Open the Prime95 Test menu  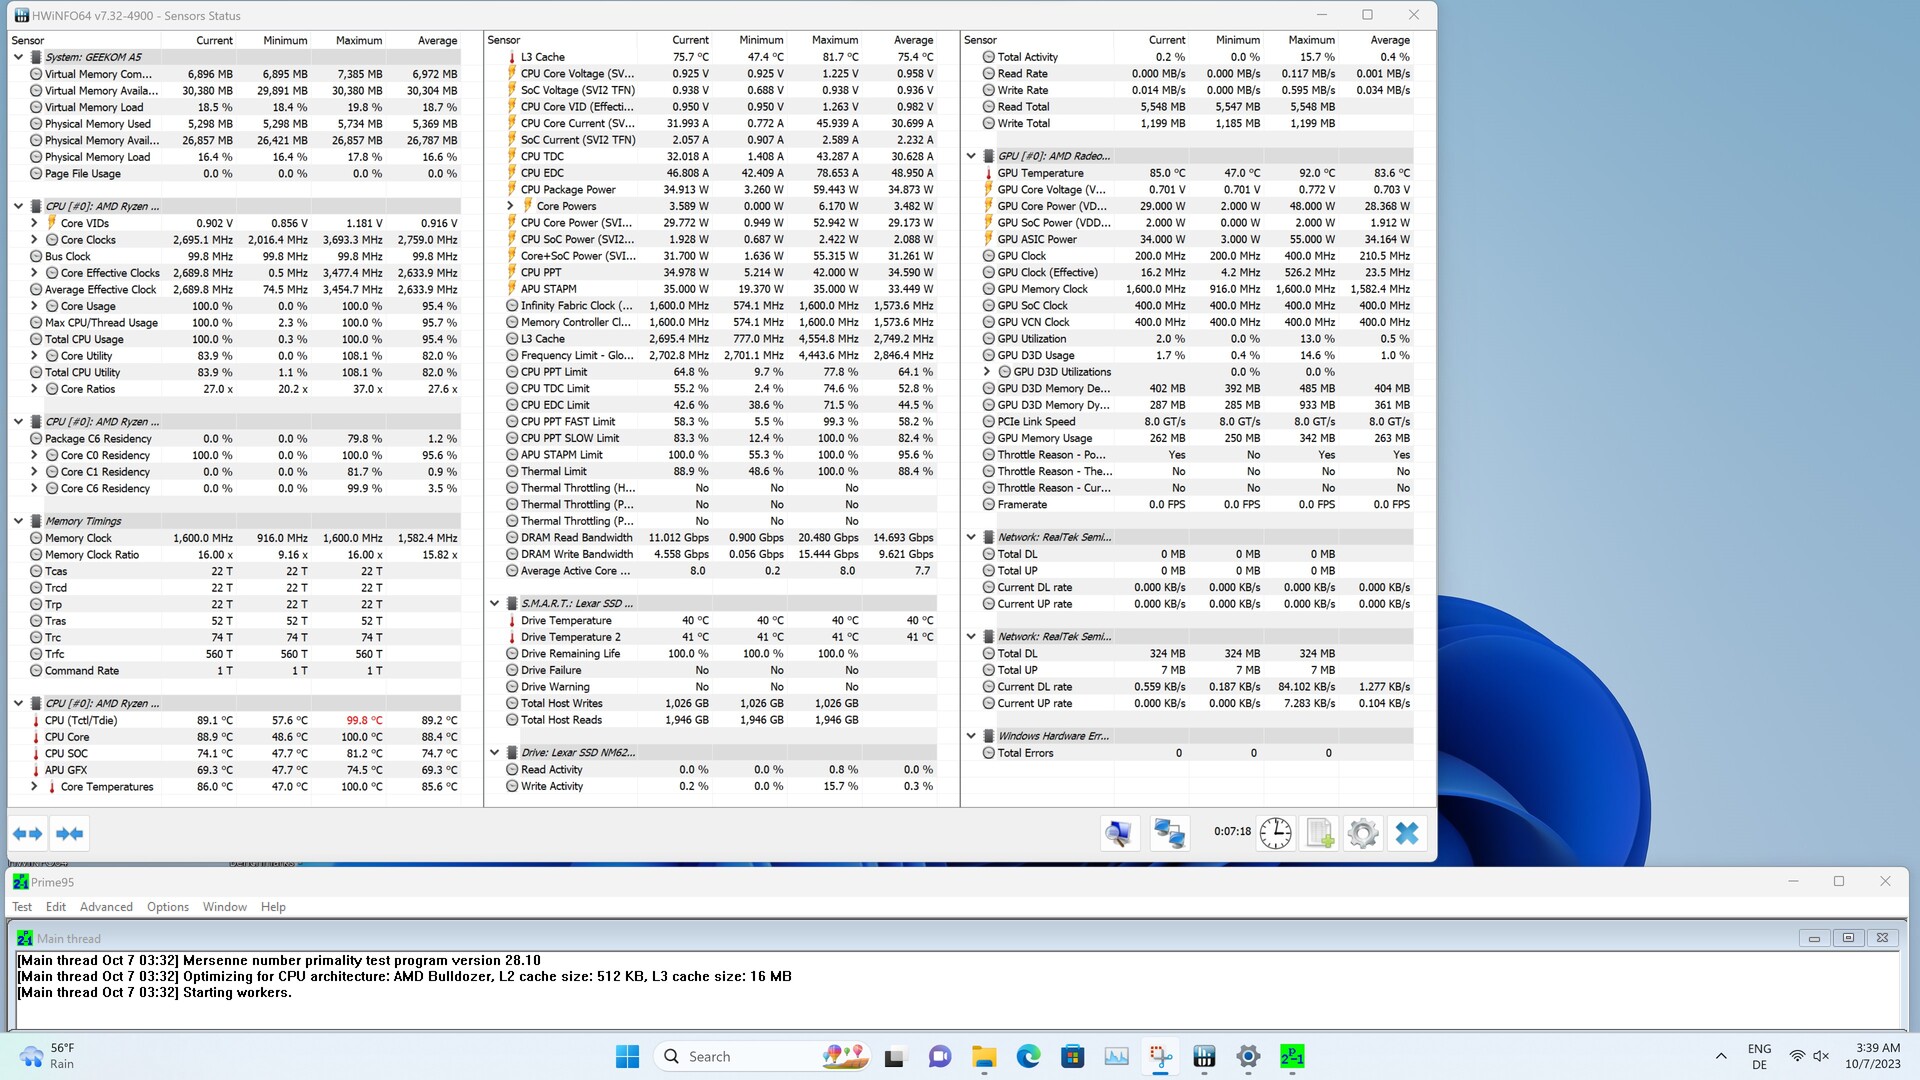point(22,907)
